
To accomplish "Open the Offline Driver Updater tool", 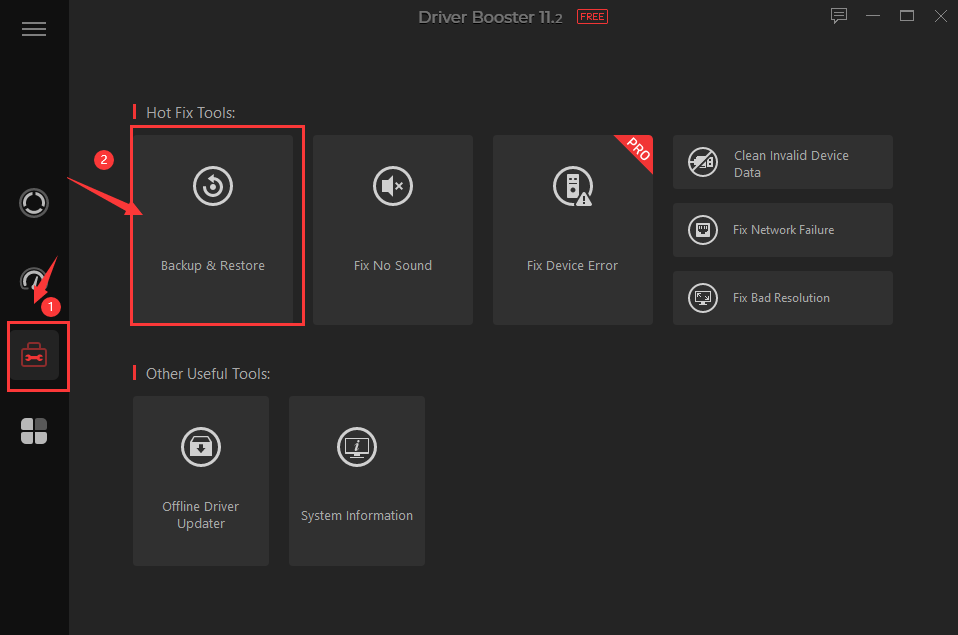I will tap(201, 481).
